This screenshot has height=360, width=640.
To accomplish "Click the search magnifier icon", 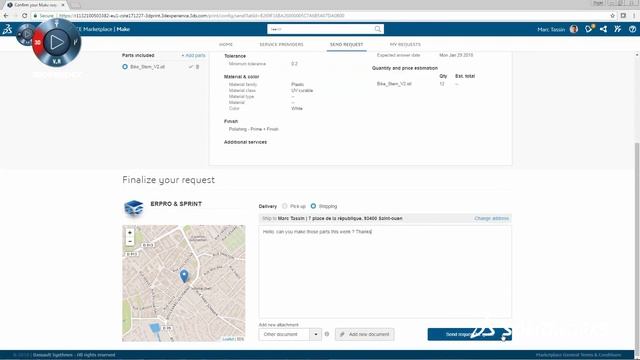I will click(x=378, y=29).
